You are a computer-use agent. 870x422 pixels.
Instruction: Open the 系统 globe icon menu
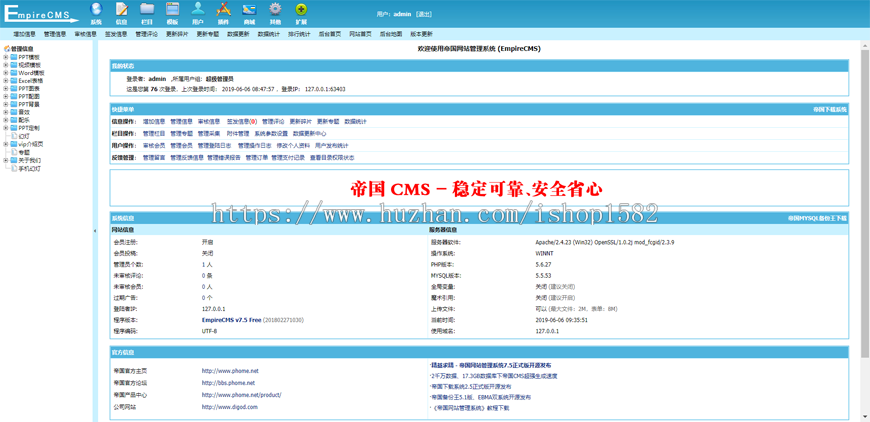click(x=97, y=13)
